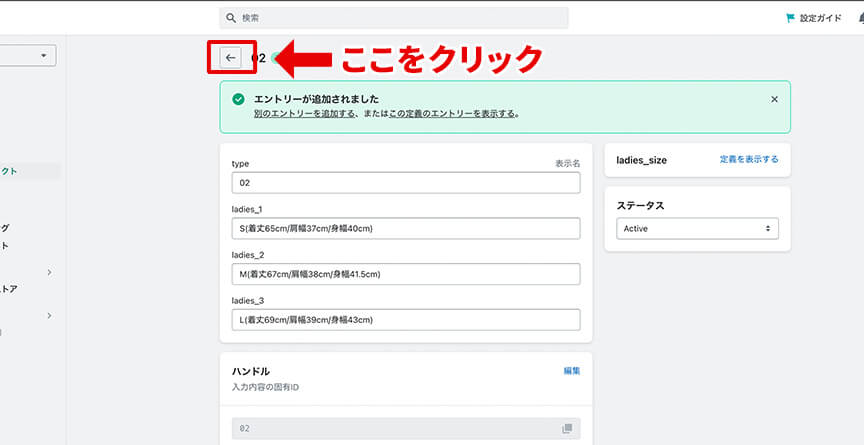Click the search field at top
This screenshot has height=445, width=864.
pos(394,18)
